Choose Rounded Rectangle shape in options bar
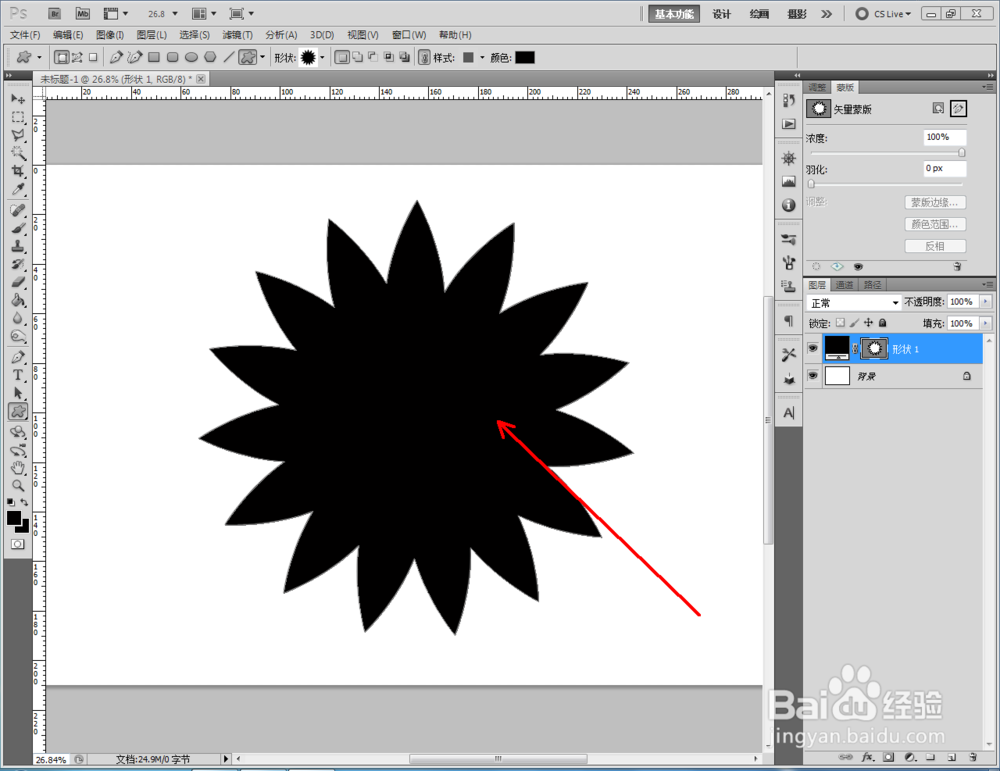The image size is (1000, 771). click(x=172, y=57)
